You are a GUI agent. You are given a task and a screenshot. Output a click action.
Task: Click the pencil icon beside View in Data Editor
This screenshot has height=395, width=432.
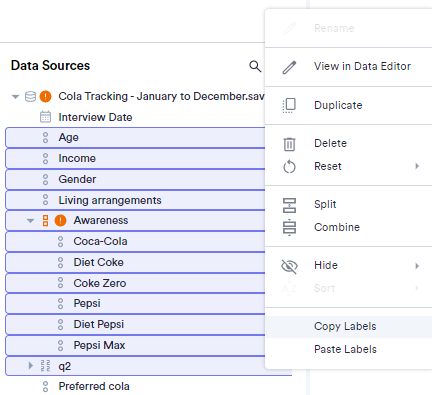(289, 67)
